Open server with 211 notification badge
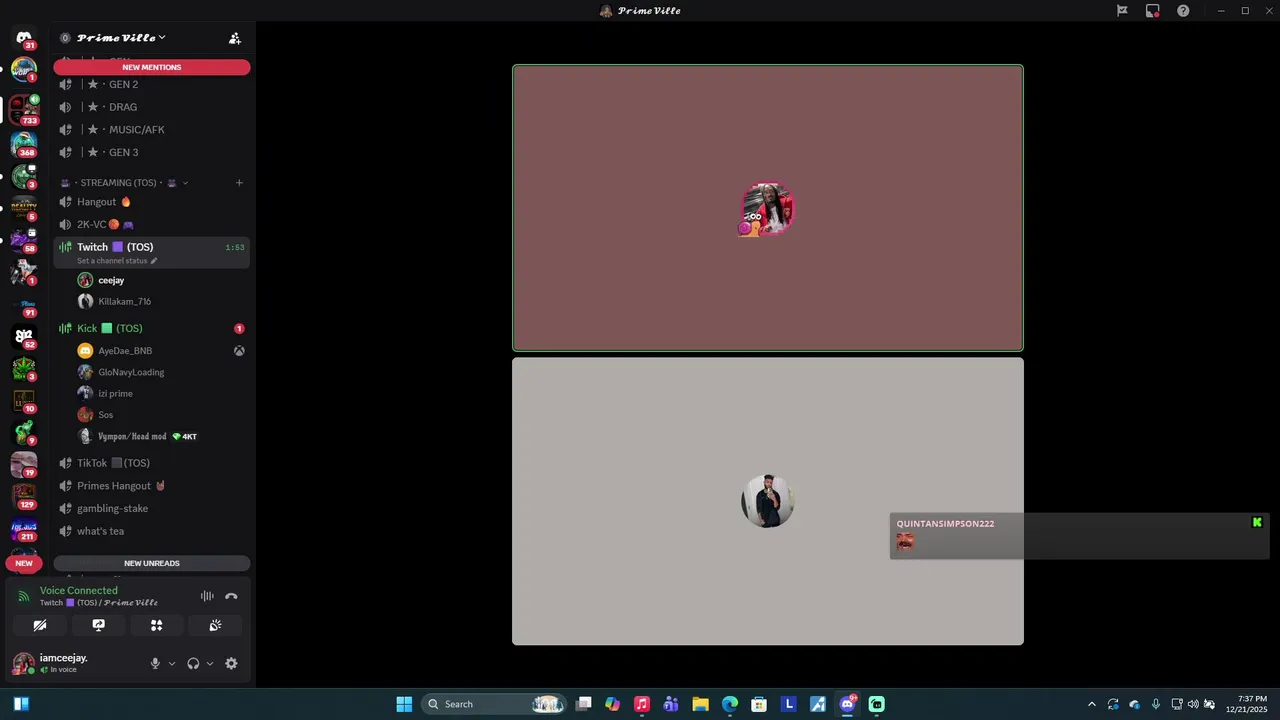1280x720 pixels. (24, 530)
